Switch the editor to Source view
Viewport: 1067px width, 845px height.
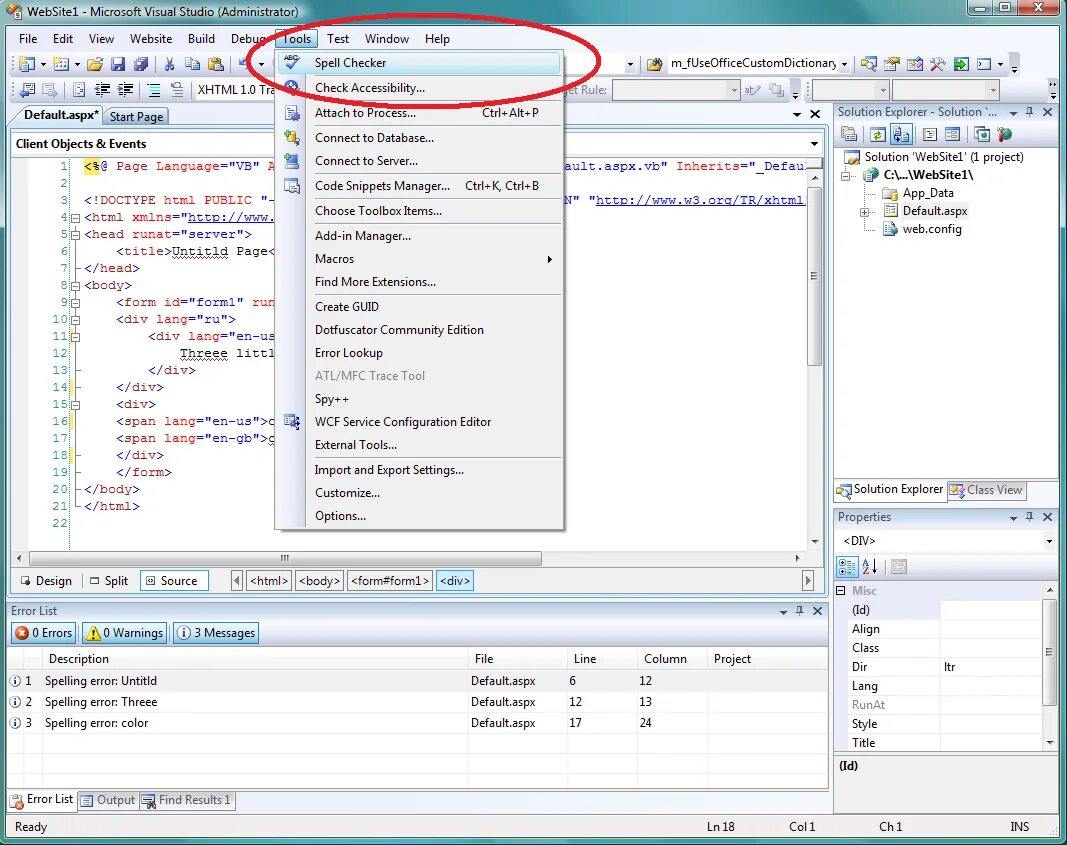174,580
